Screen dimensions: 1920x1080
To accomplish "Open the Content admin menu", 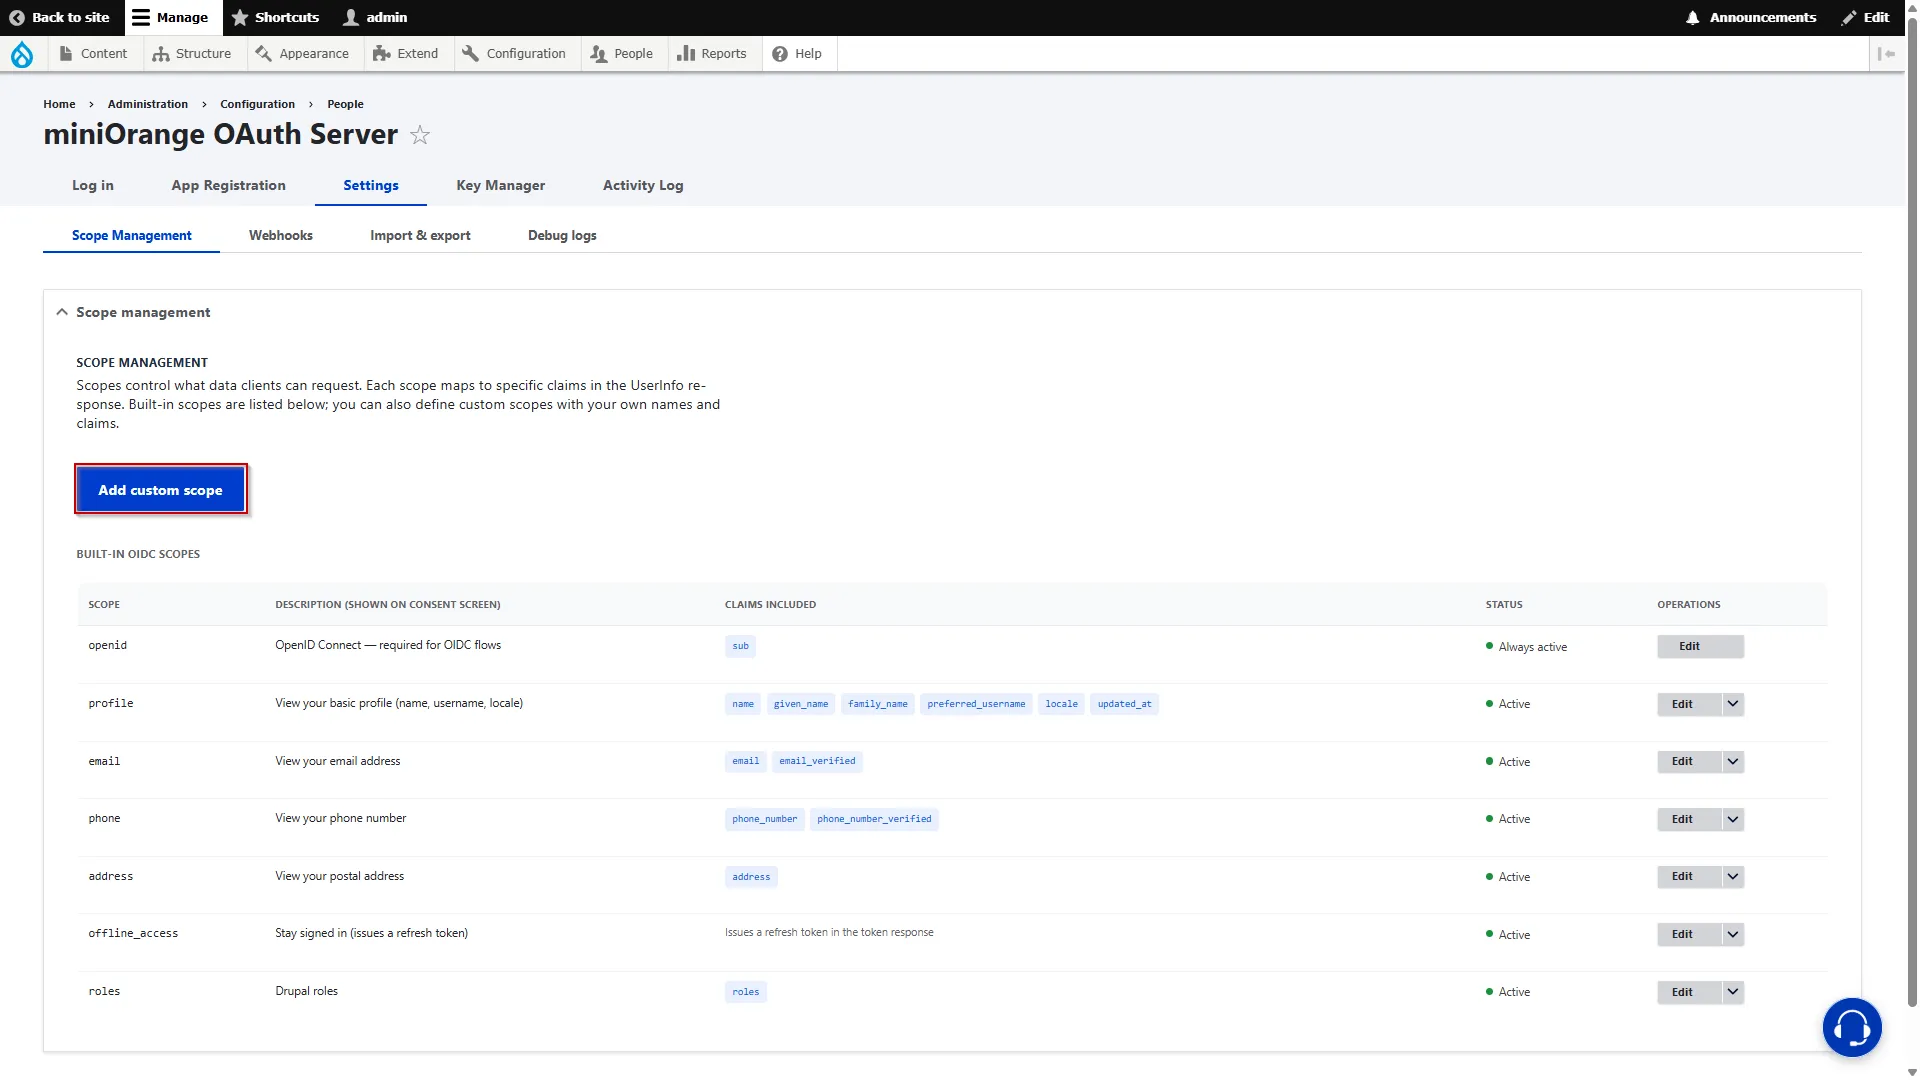I will pos(93,54).
